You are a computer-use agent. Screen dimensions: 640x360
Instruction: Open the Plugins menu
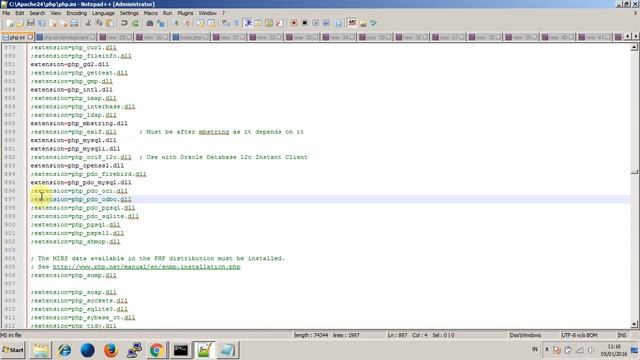[x=185, y=13]
